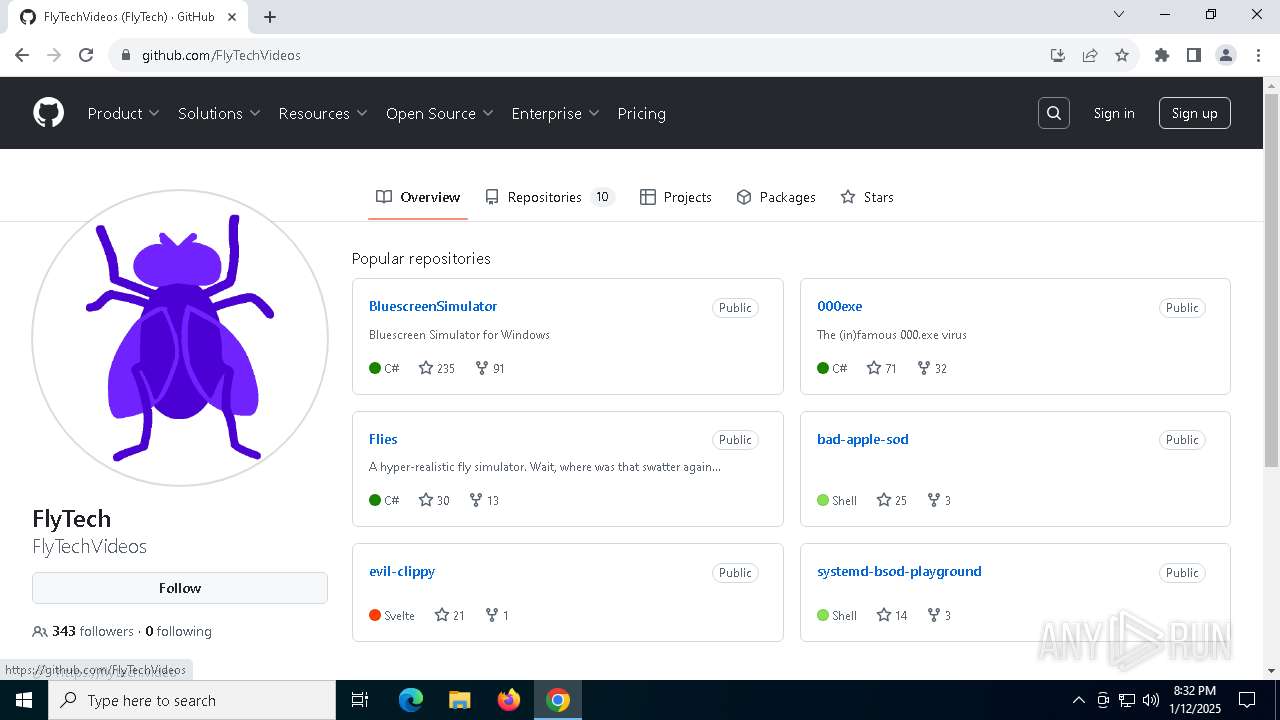
Task: Open the bad-apple-sod repository
Action: click(x=863, y=439)
